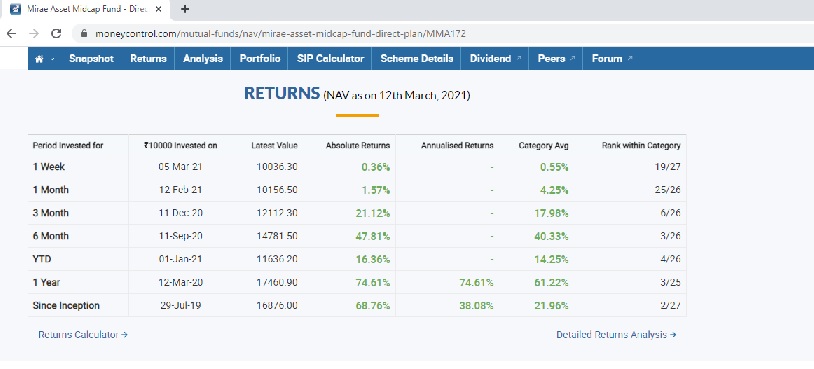Screen dimensions: 814x369
Task: Click the padlock site security icon
Action: (84, 34)
